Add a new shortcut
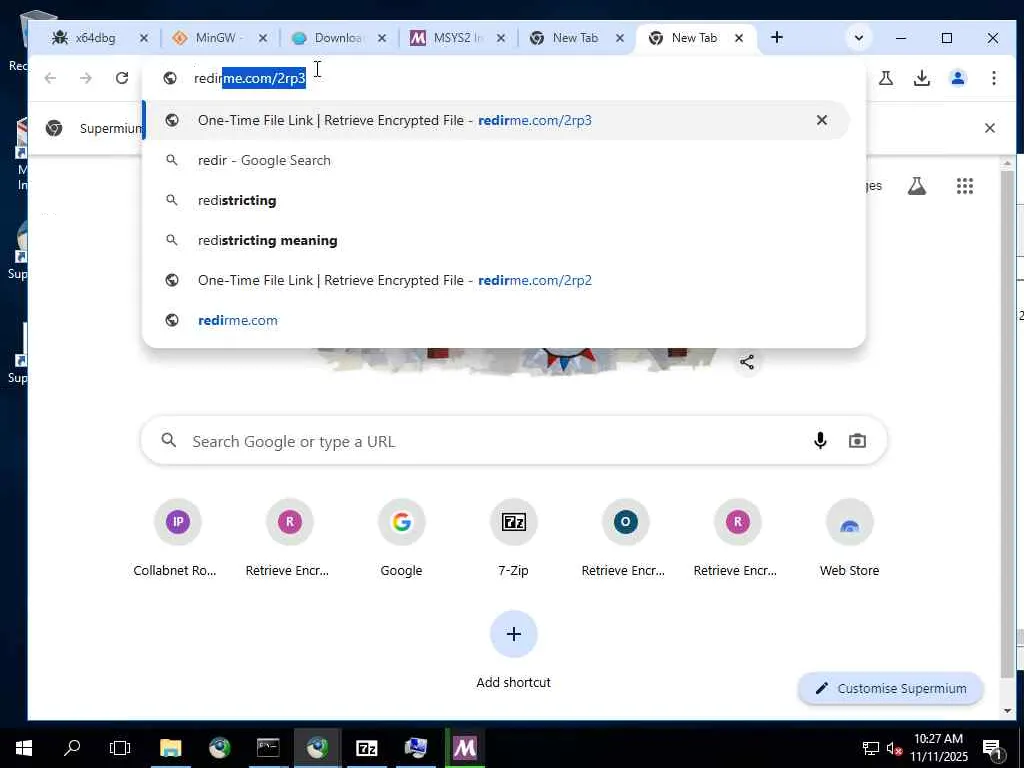This screenshot has width=1024, height=768. click(x=513, y=650)
